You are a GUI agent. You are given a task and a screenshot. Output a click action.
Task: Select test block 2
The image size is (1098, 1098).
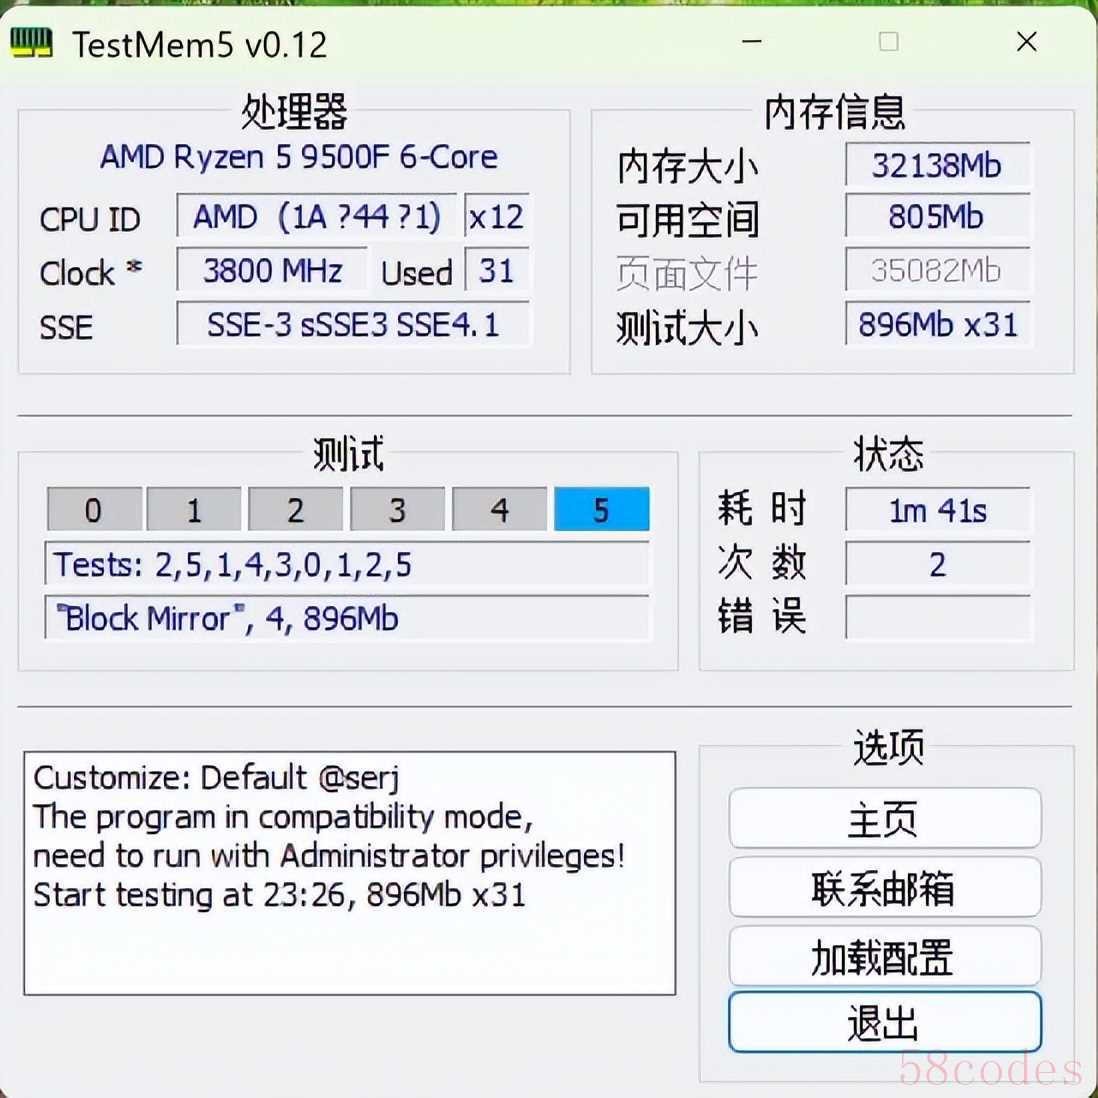296,509
